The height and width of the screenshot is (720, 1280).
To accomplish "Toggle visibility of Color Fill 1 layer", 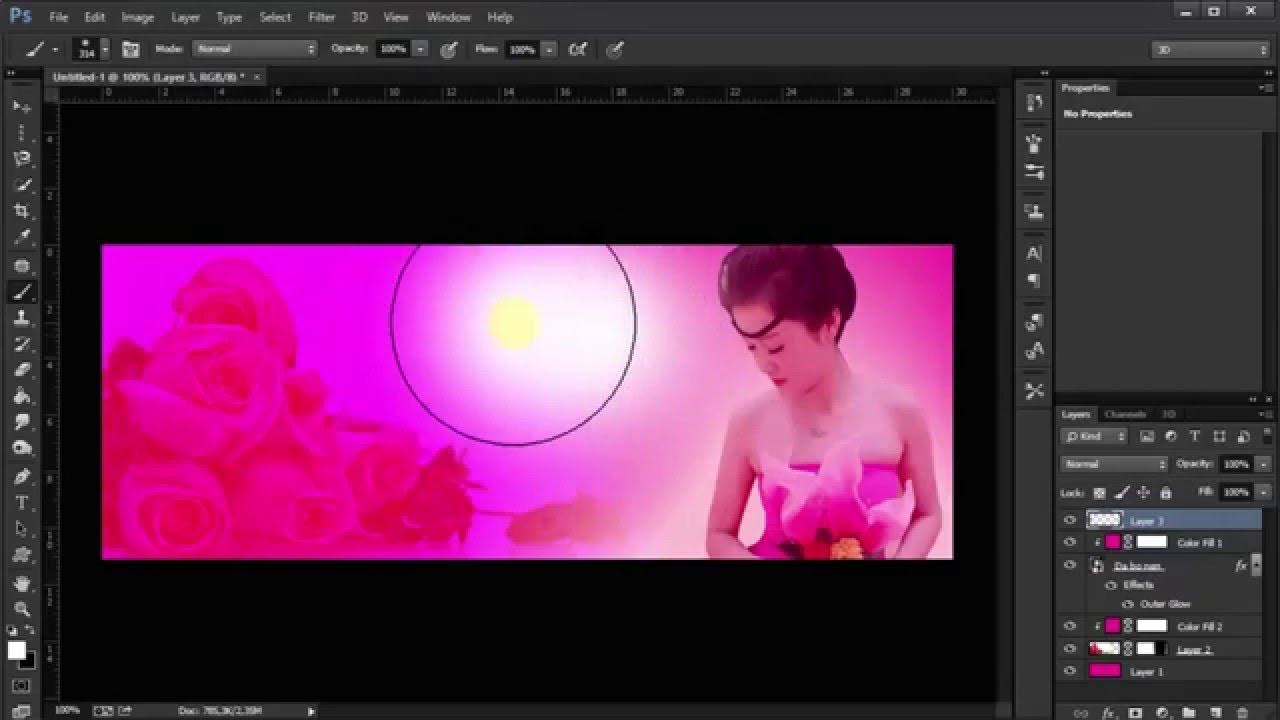I will click(x=1070, y=542).
